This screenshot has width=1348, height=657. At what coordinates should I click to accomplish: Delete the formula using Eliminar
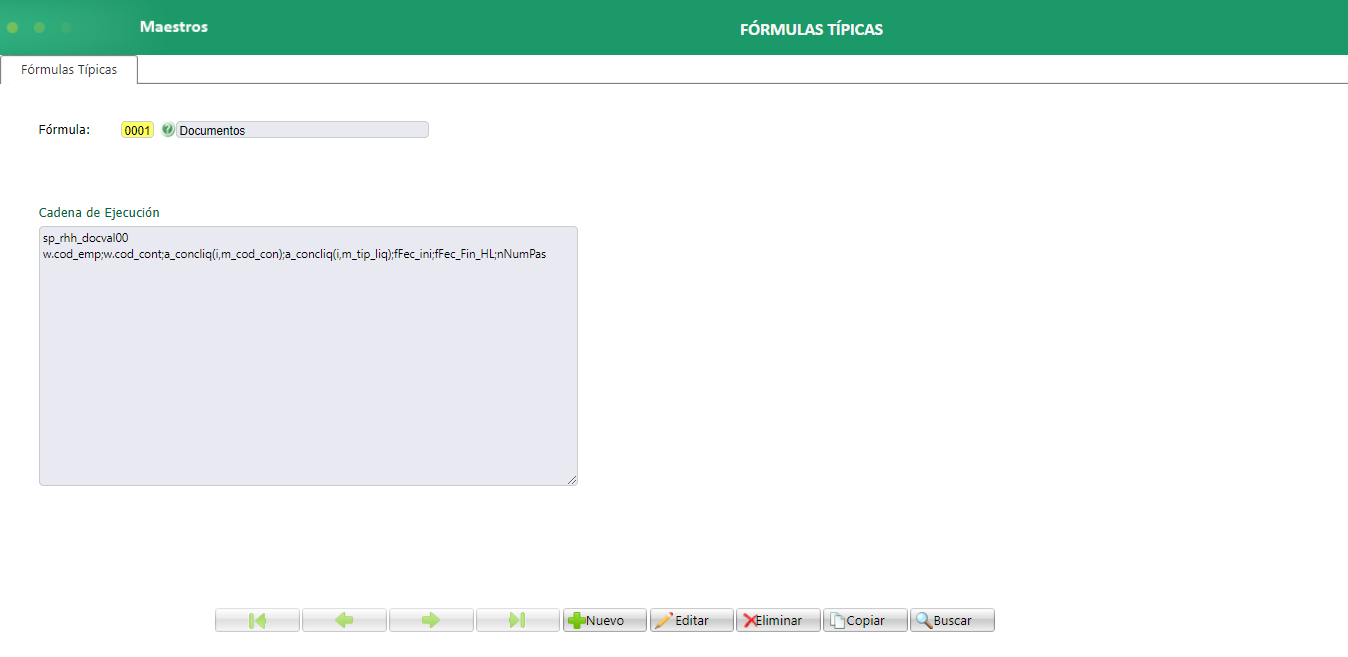click(x=778, y=620)
